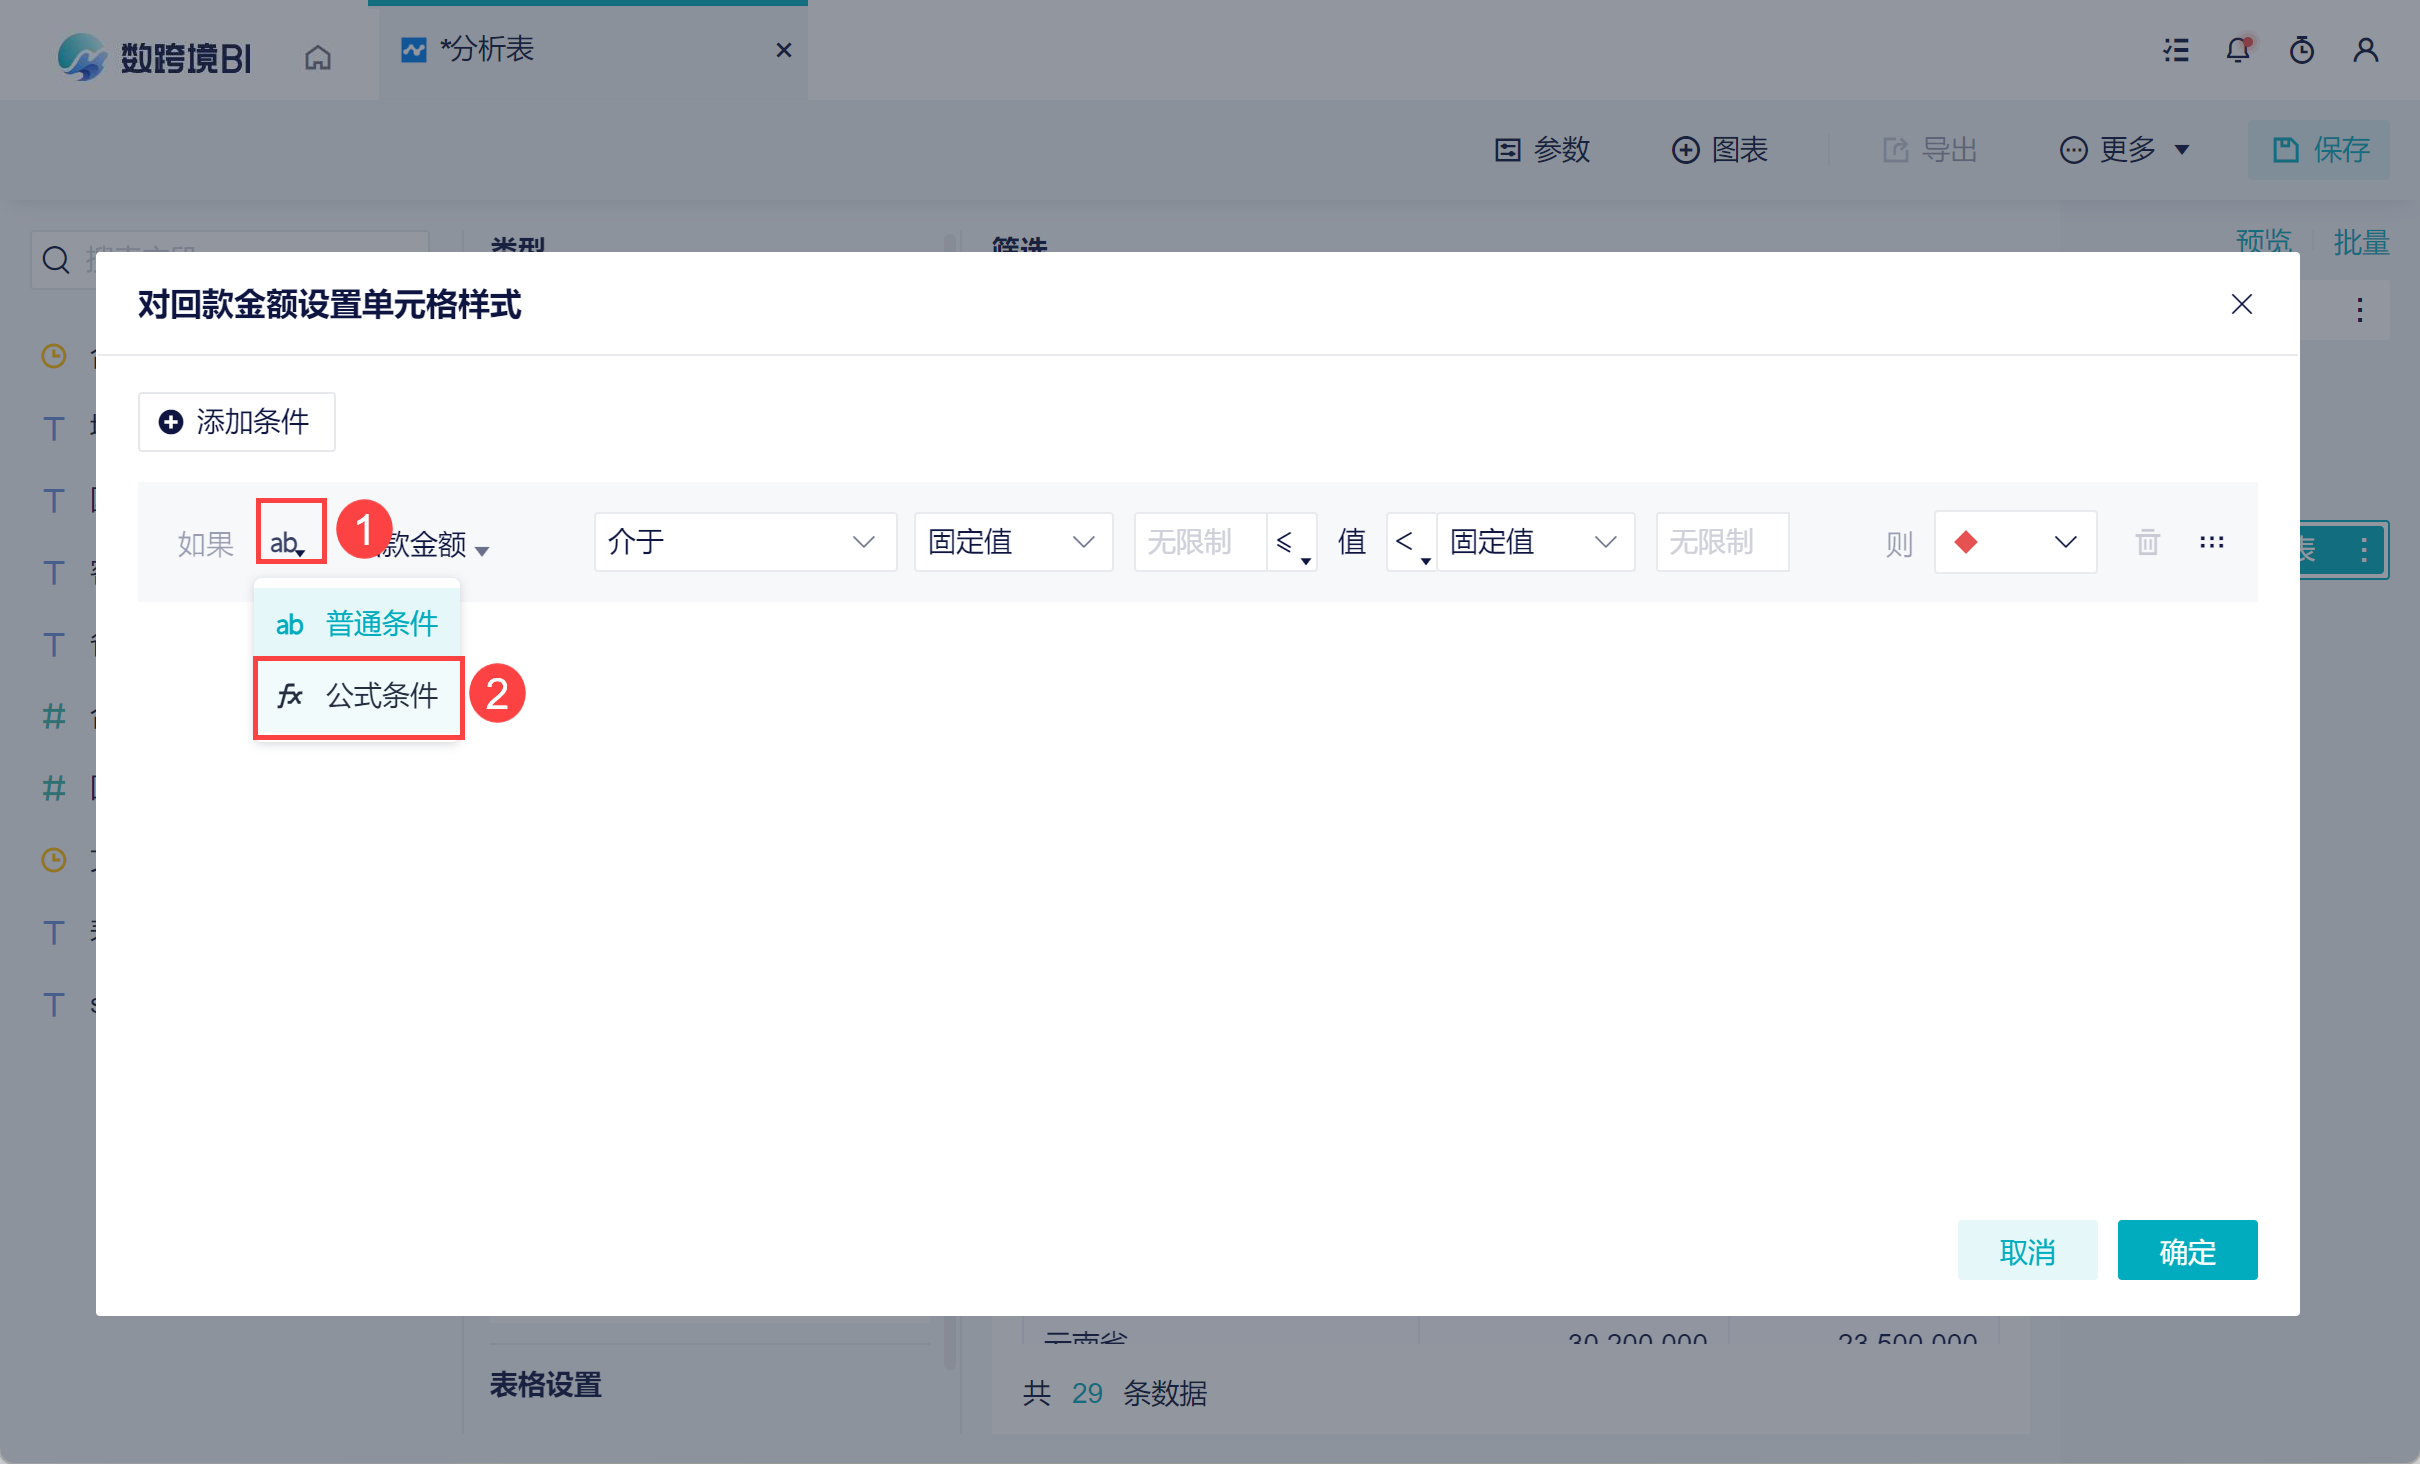Click the 添加条件 button
The height and width of the screenshot is (1464, 2420).
pyautogui.click(x=236, y=422)
